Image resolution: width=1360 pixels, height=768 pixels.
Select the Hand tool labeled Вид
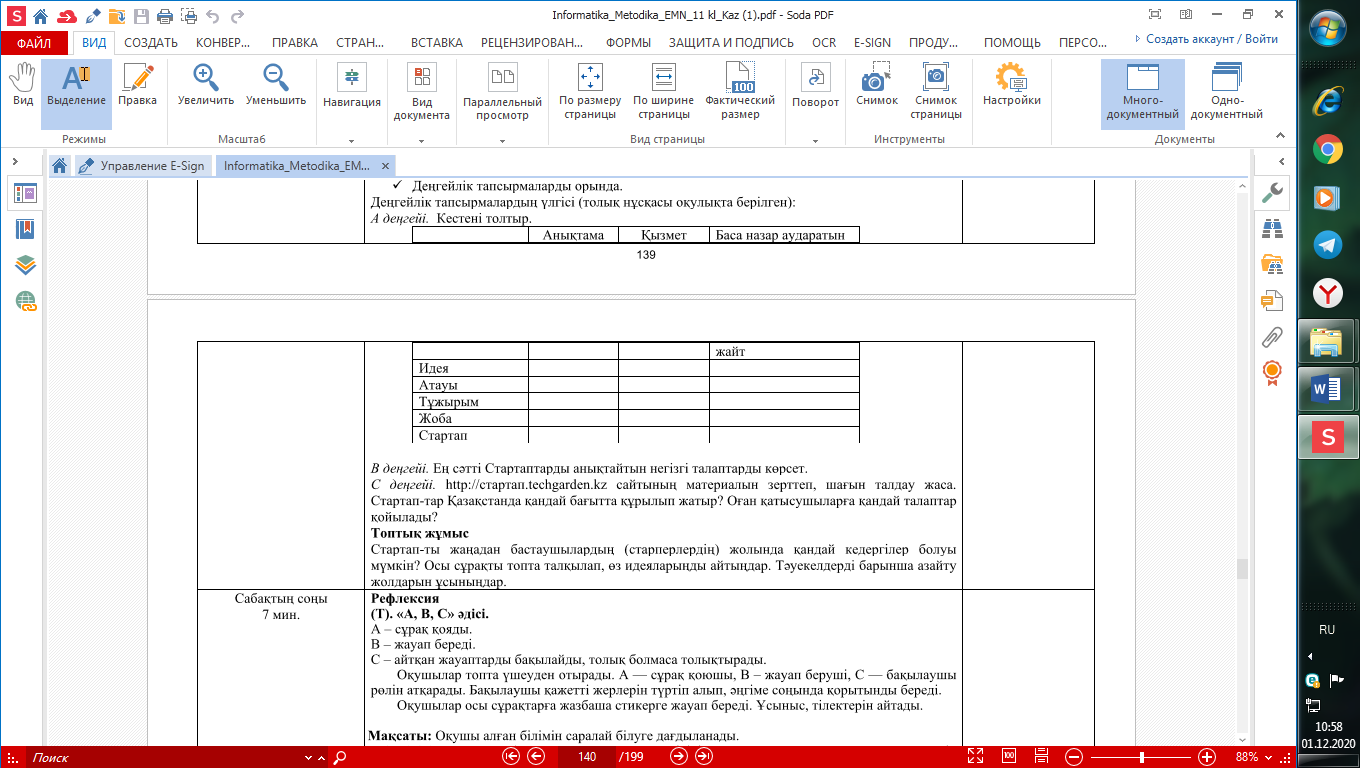22,85
